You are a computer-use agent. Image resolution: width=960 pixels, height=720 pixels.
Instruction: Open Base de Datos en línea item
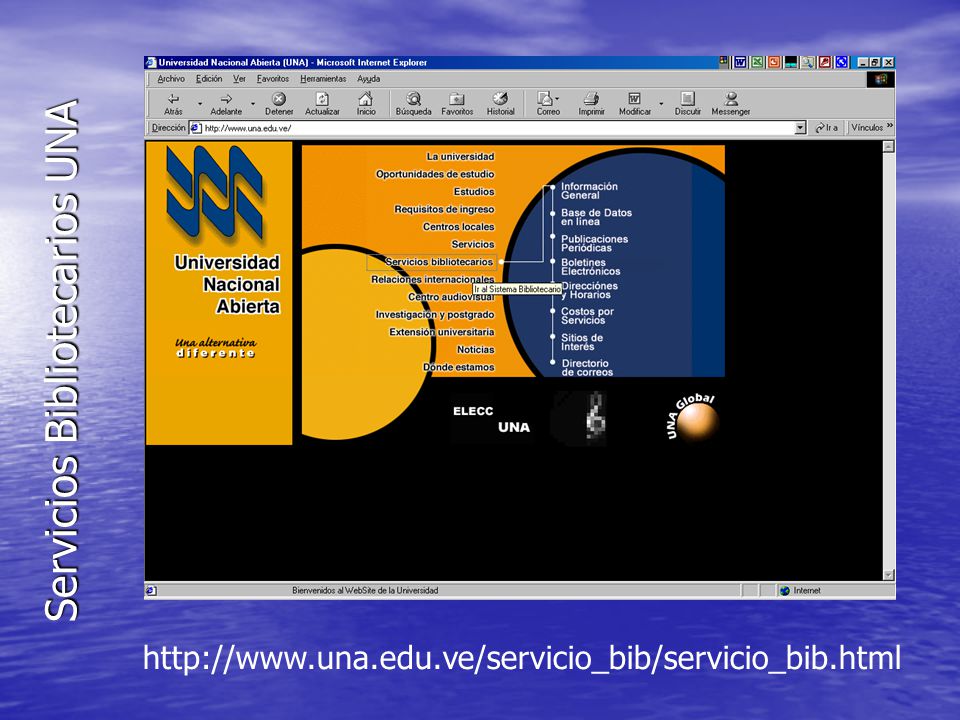tap(596, 217)
